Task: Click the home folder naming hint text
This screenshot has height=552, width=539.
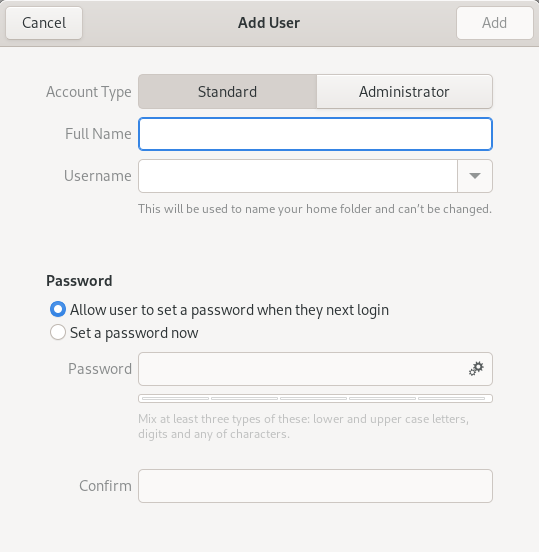Action: point(315,209)
